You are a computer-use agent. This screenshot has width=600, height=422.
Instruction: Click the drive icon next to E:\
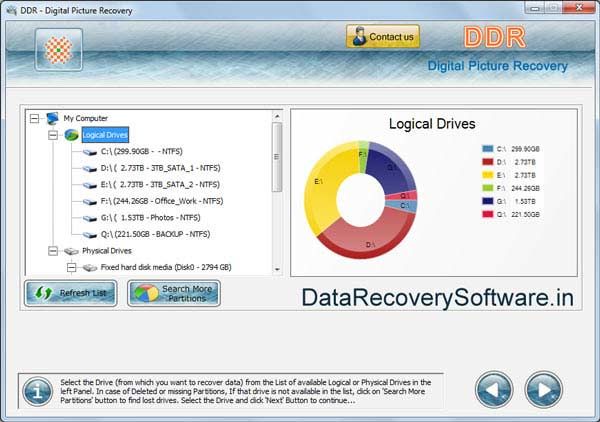click(90, 185)
